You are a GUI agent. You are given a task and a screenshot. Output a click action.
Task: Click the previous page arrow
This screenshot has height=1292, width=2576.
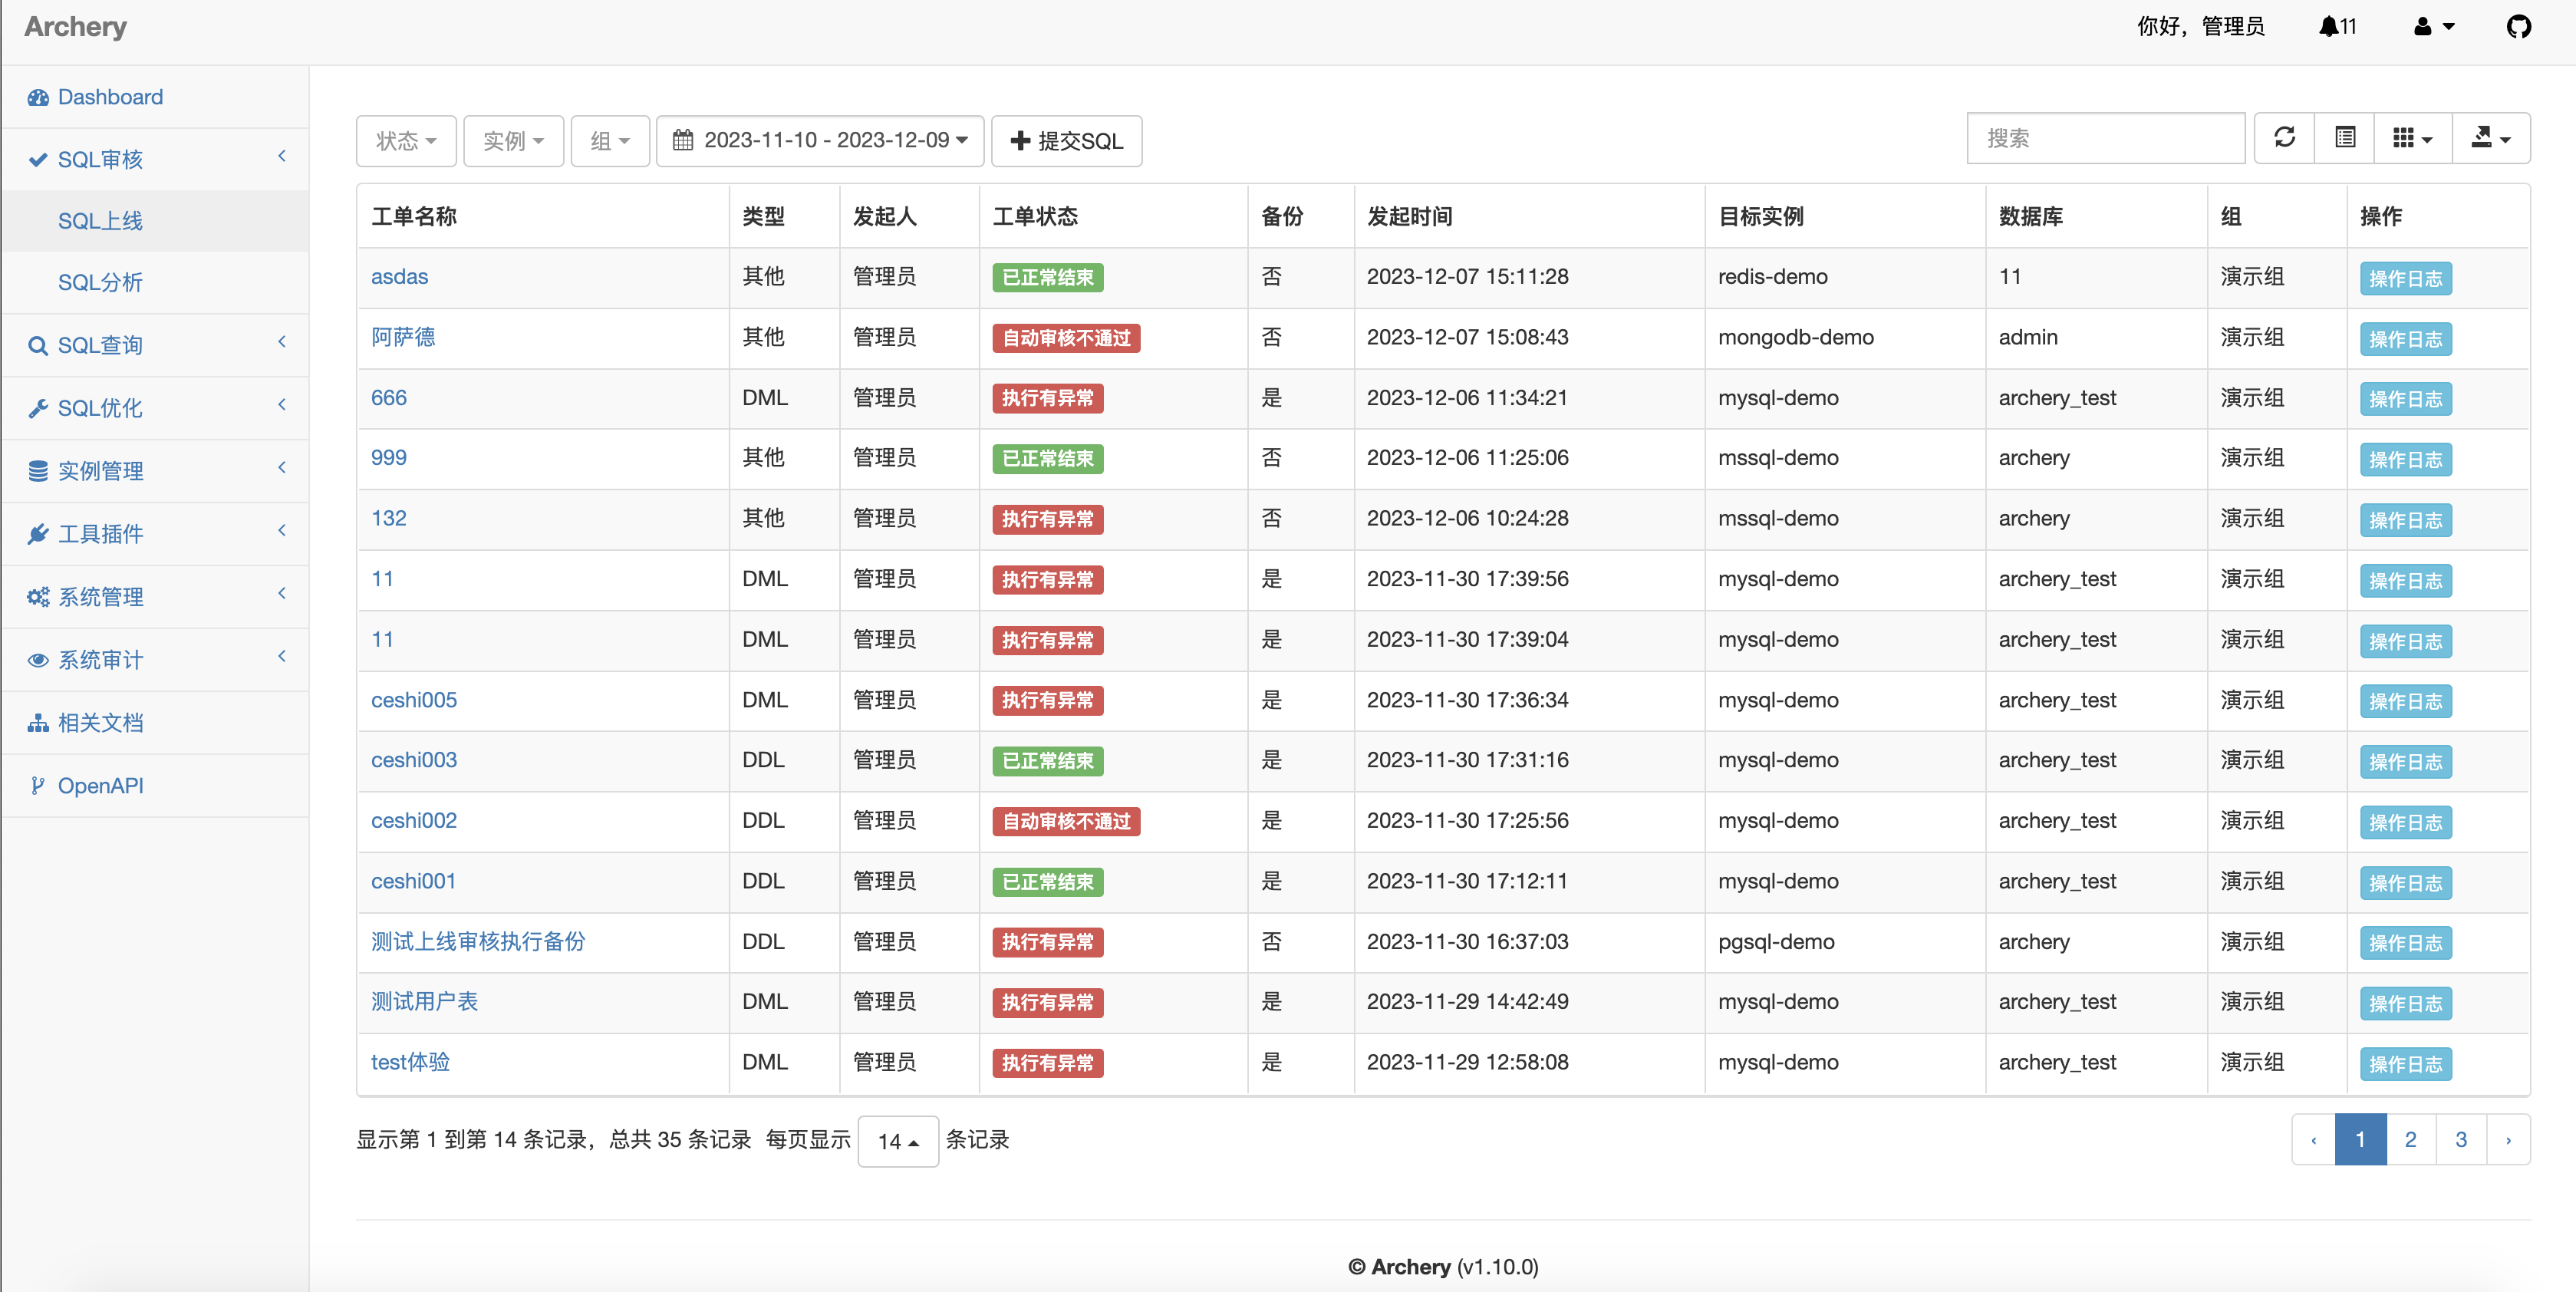pos(2313,1140)
